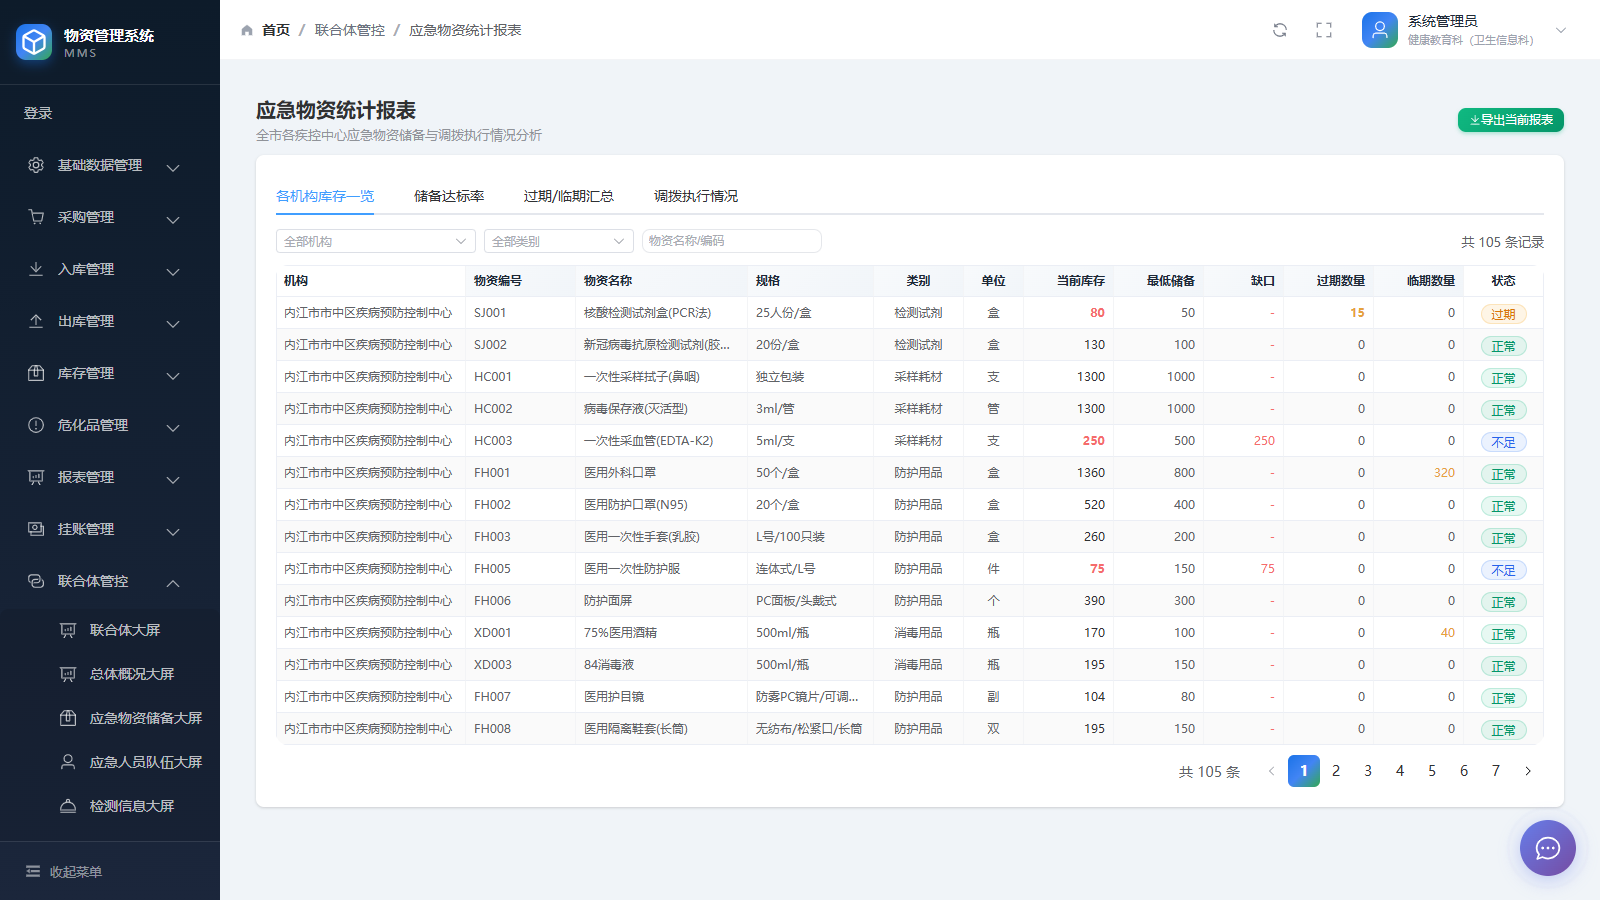Screen dimensions: 1600x900
Task: Click the next page arrow
Action: (x=1528, y=771)
